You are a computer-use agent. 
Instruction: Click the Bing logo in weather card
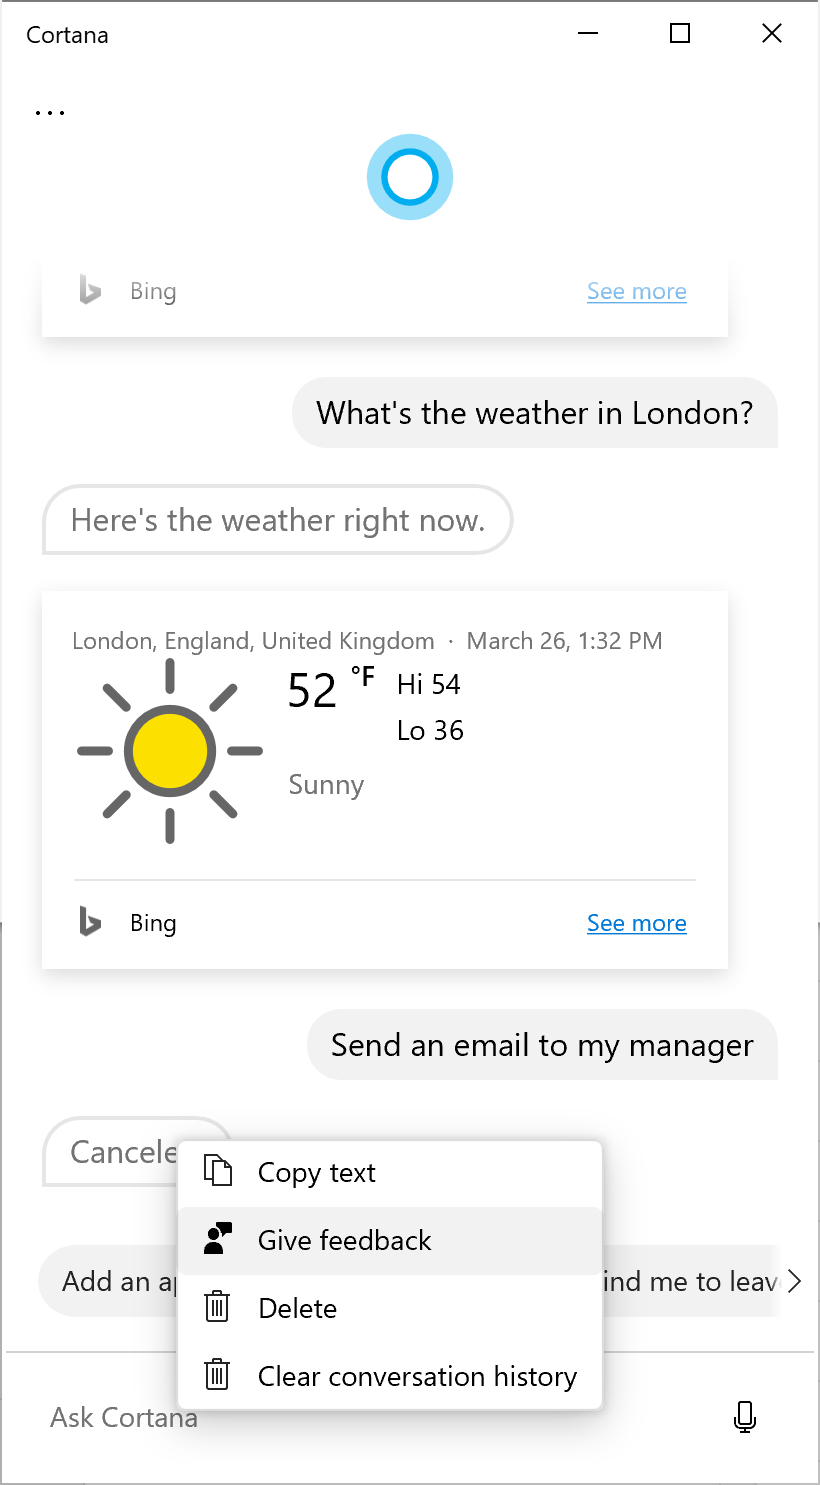pos(90,922)
